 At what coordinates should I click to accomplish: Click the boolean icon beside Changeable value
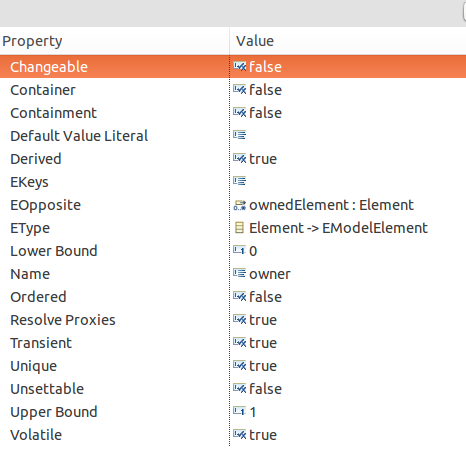click(x=240, y=66)
